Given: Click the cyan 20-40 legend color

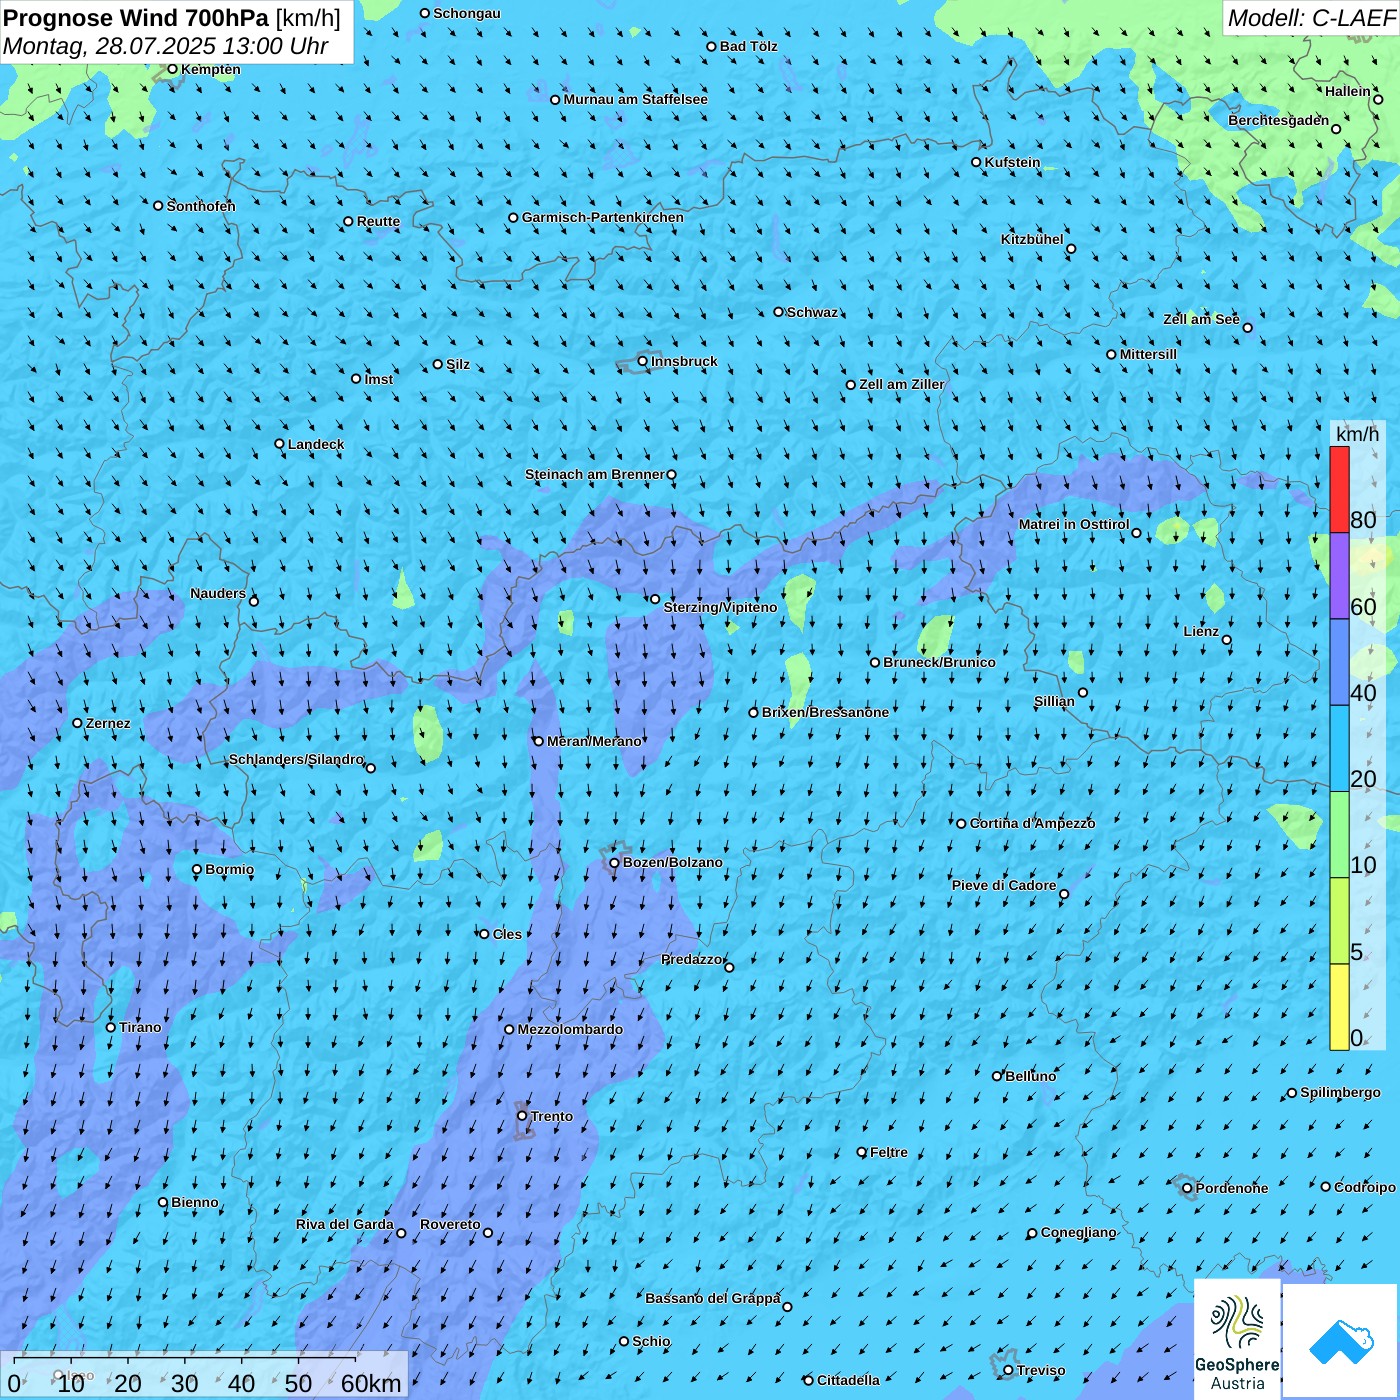Looking at the screenshot, I should [1339, 749].
